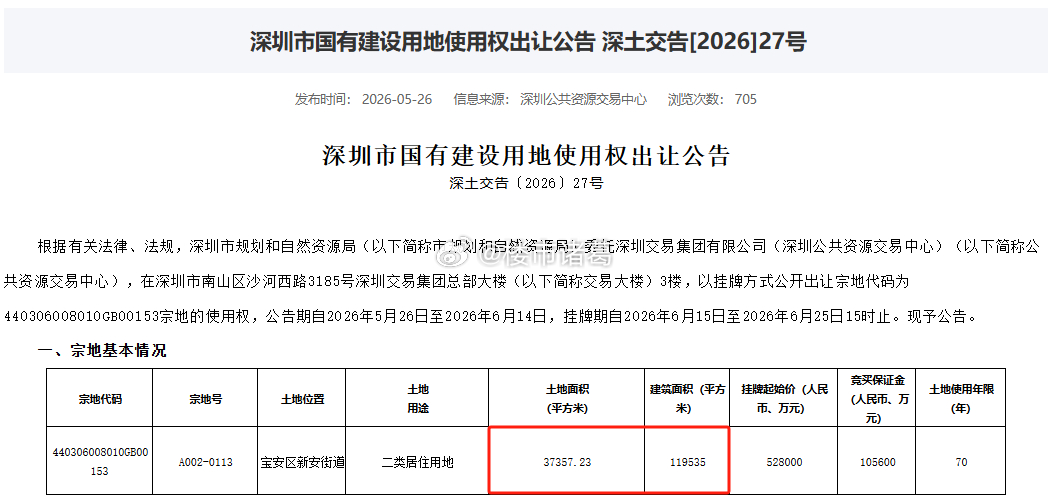Click the land use cell 二类居住用地
1052x504 pixels.
coord(417,462)
